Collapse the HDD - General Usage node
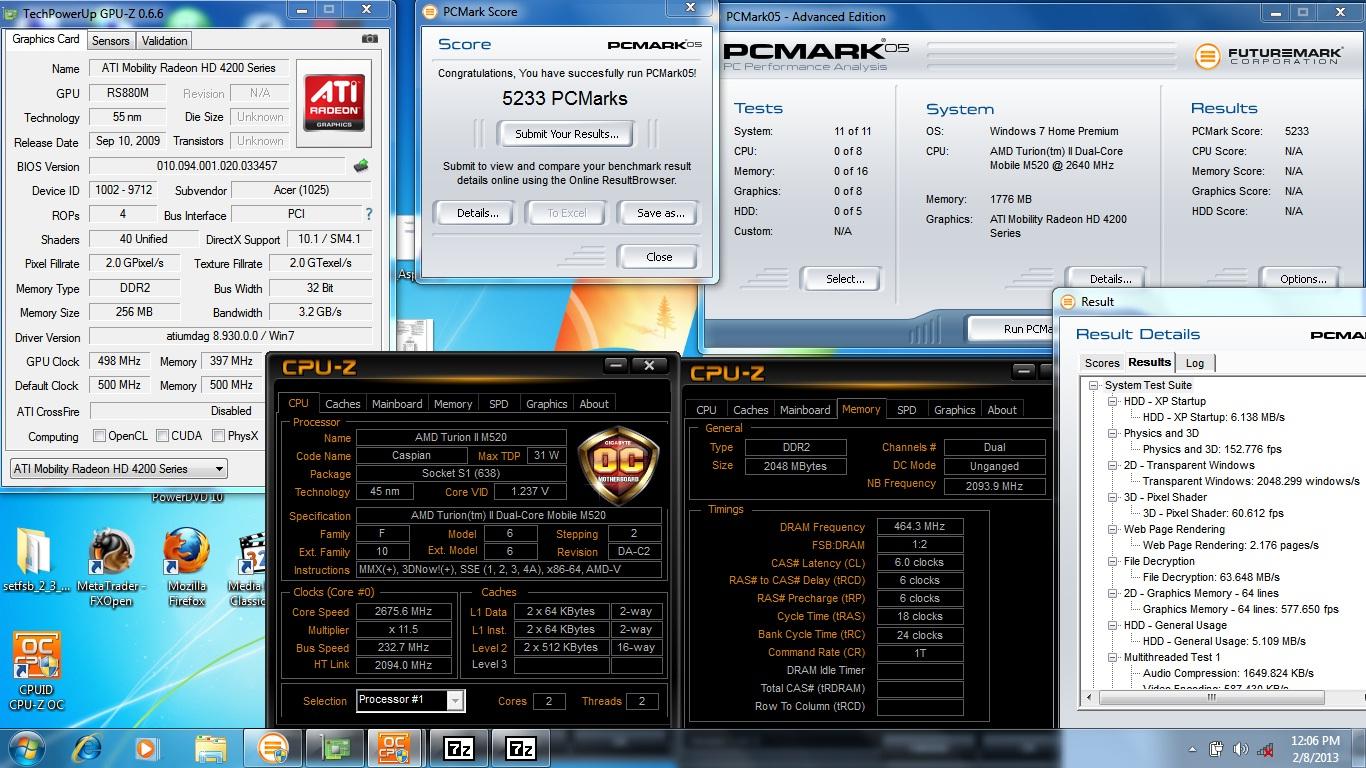 1113,625
